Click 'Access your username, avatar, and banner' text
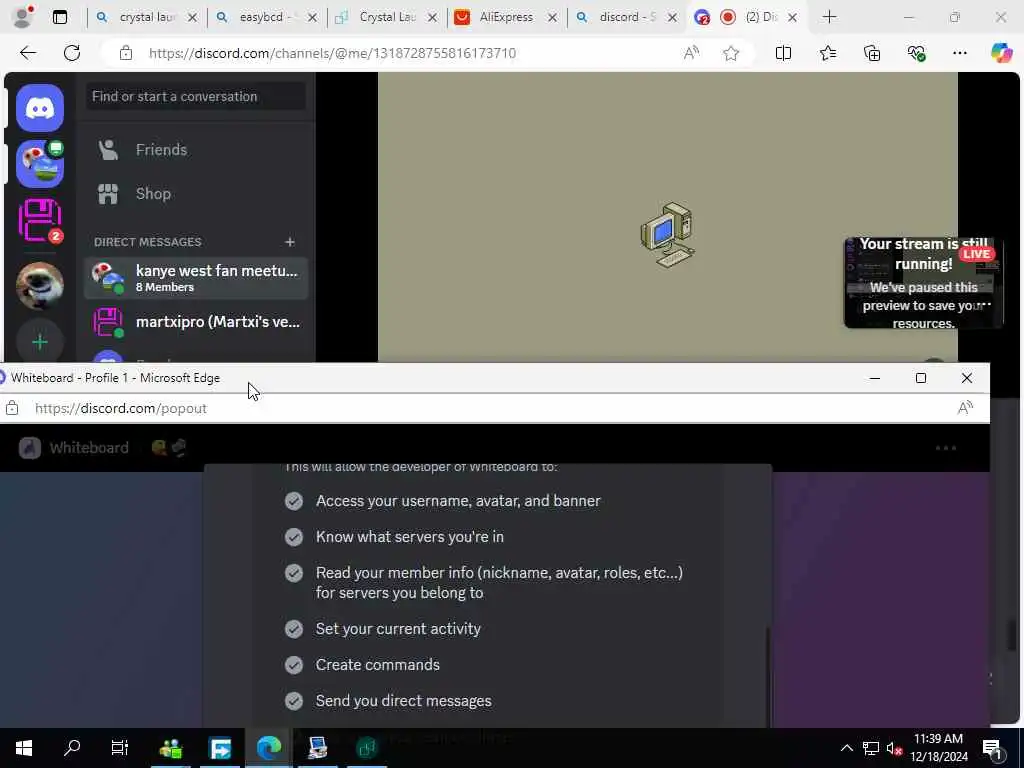 click(458, 501)
